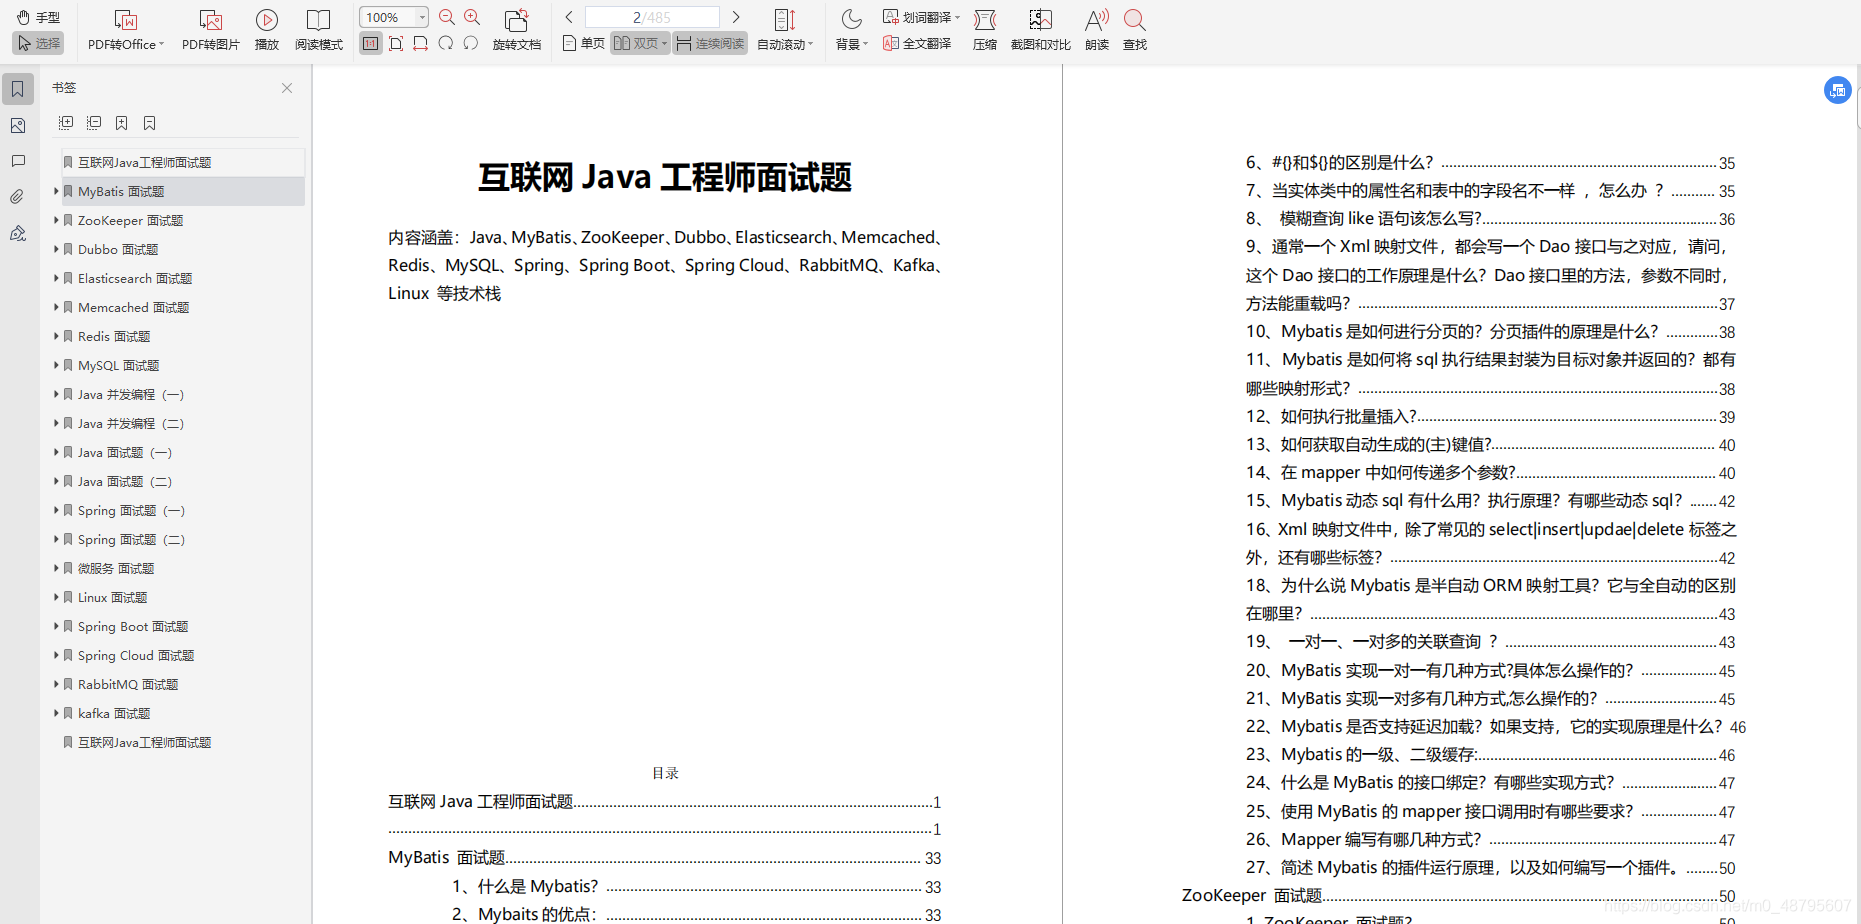Follow the TOC link 'ZooKeeper 面试题' page 50

click(x=1458, y=896)
